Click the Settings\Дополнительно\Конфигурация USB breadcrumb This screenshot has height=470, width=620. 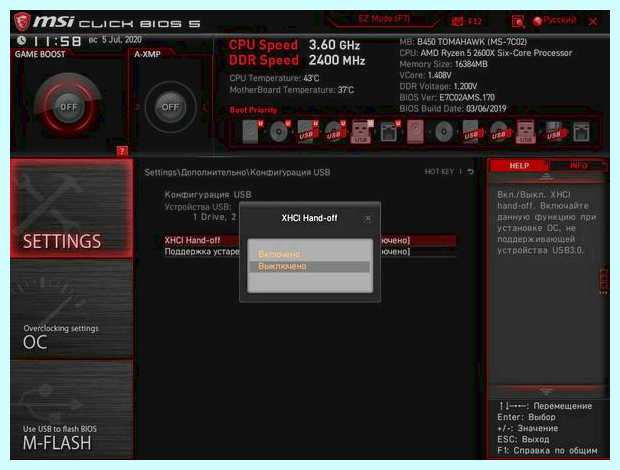pyautogui.click(x=237, y=172)
